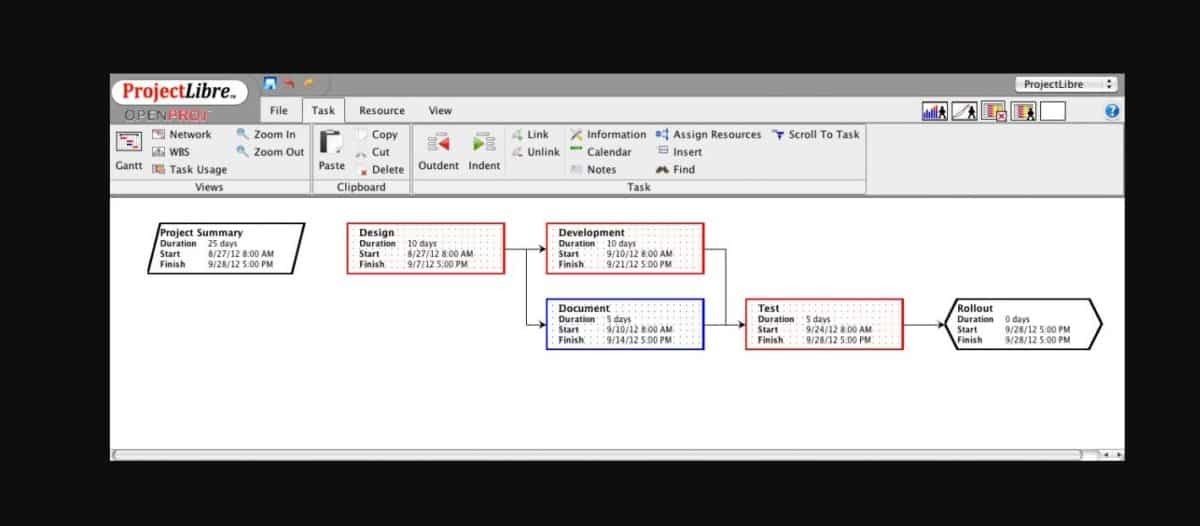Select the Document task node
Screen dimensions: 1200x526
tap(625, 324)
